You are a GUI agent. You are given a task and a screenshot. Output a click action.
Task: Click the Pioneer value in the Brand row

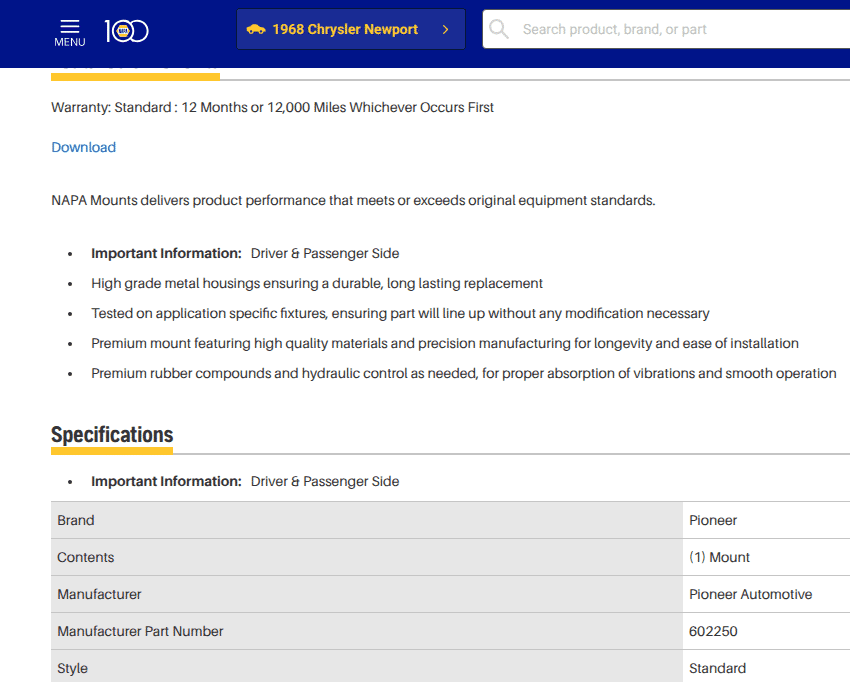click(713, 520)
